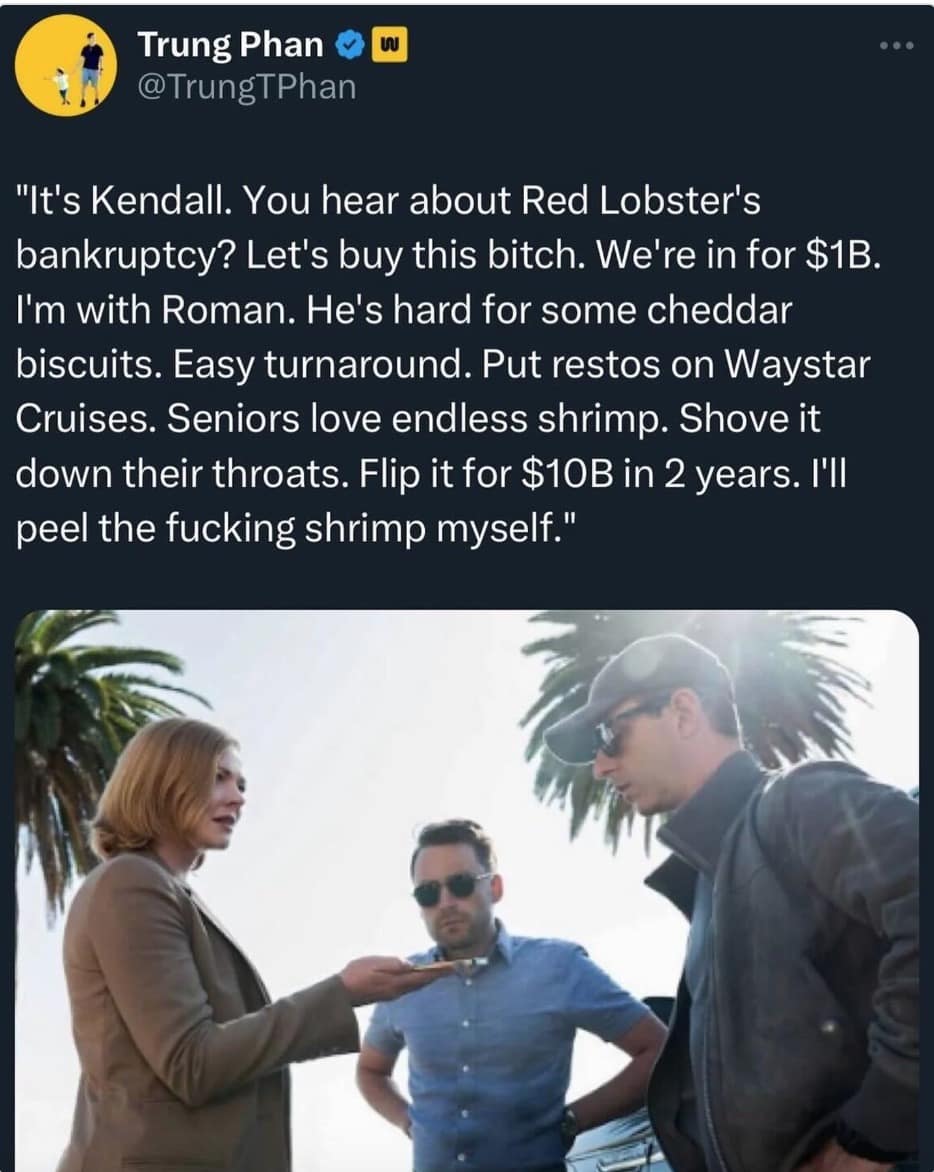Screen dimensions: 934x1172
Task: Click the dark leather jacket in the photo
Action: [800, 960]
